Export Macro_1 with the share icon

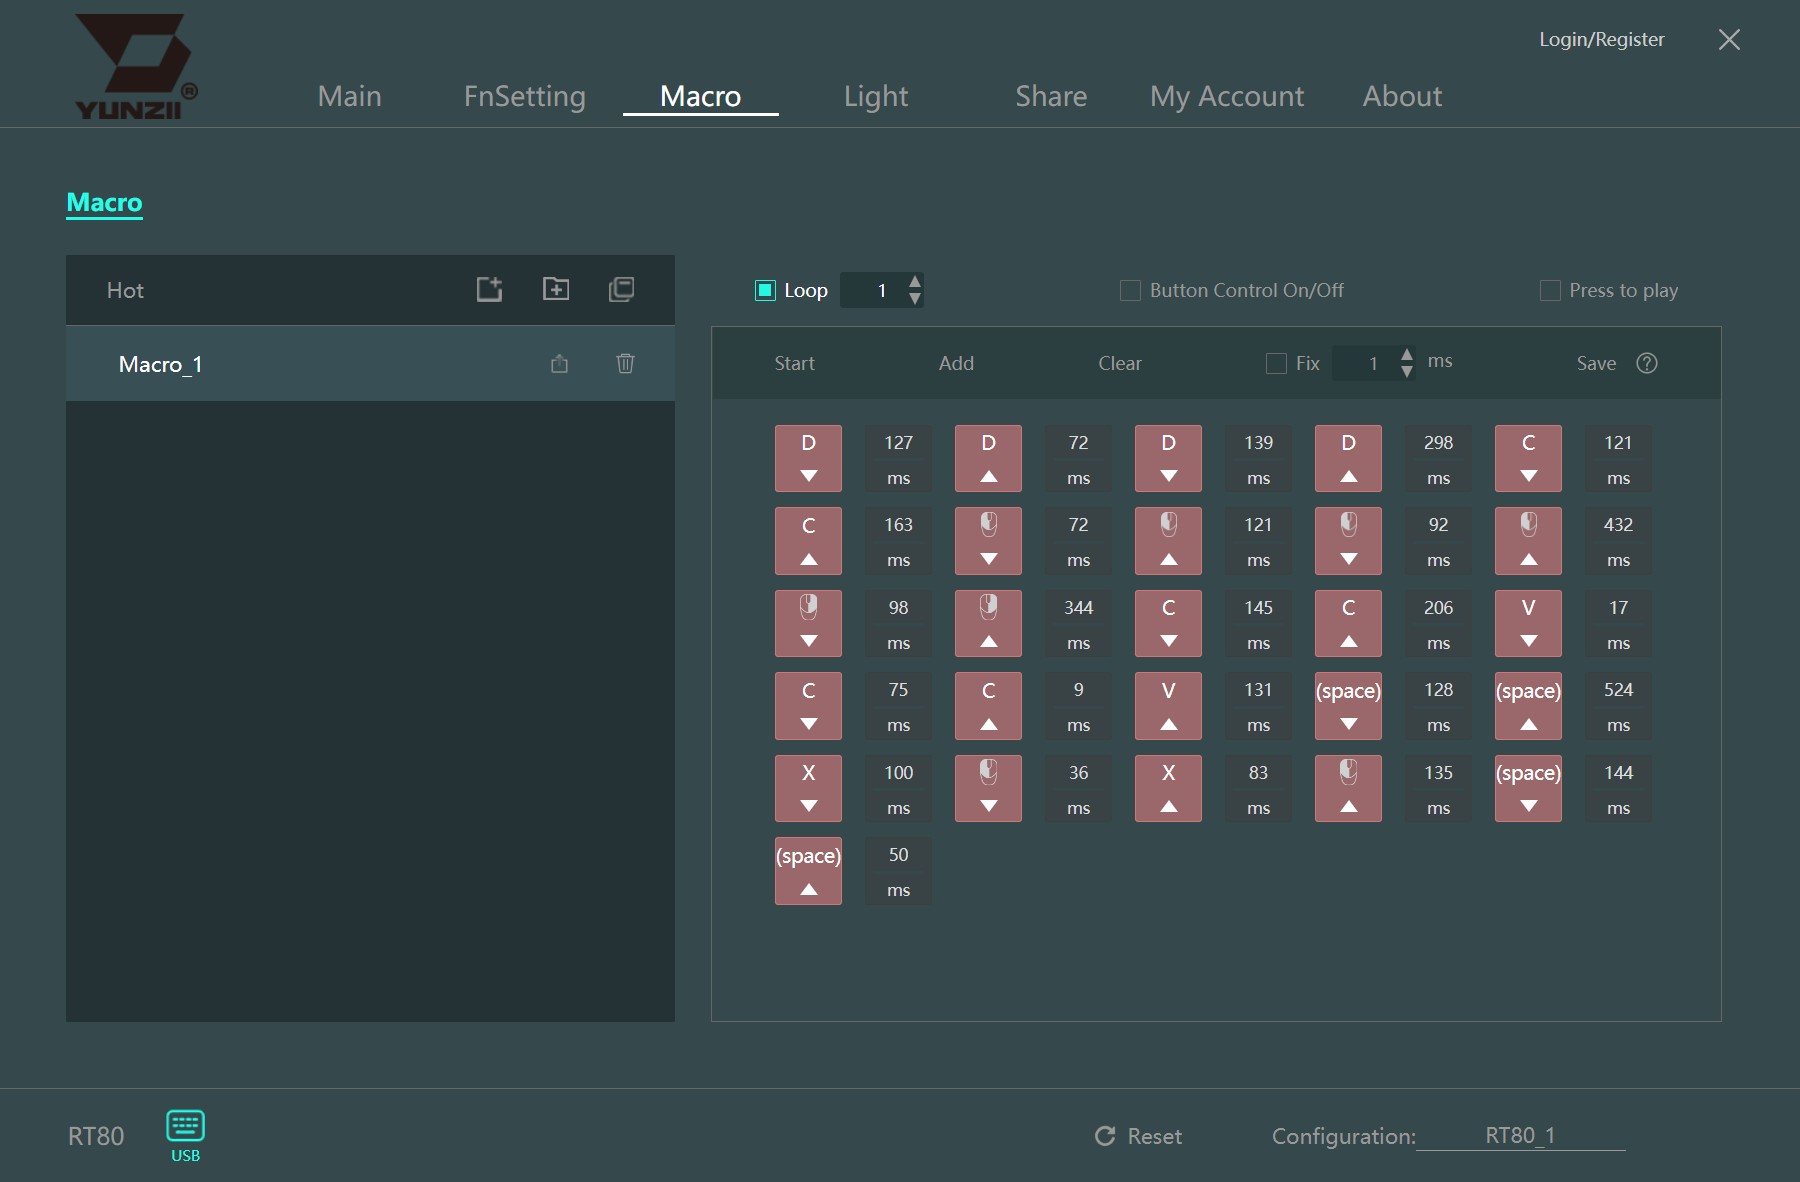coord(559,363)
